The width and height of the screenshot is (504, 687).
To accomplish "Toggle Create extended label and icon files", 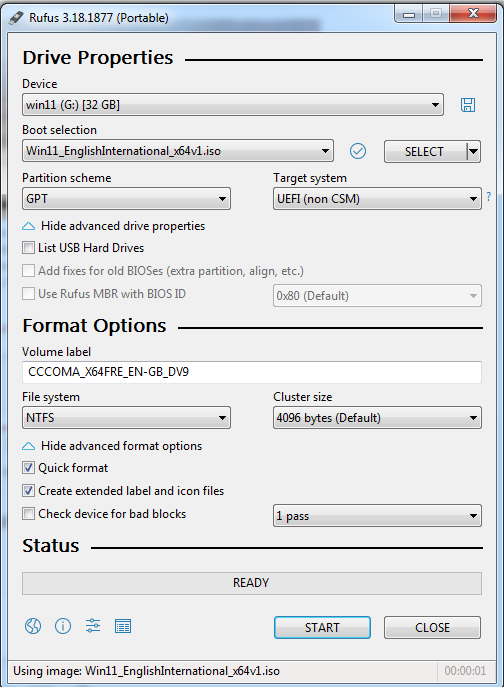I will (x=28, y=491).
